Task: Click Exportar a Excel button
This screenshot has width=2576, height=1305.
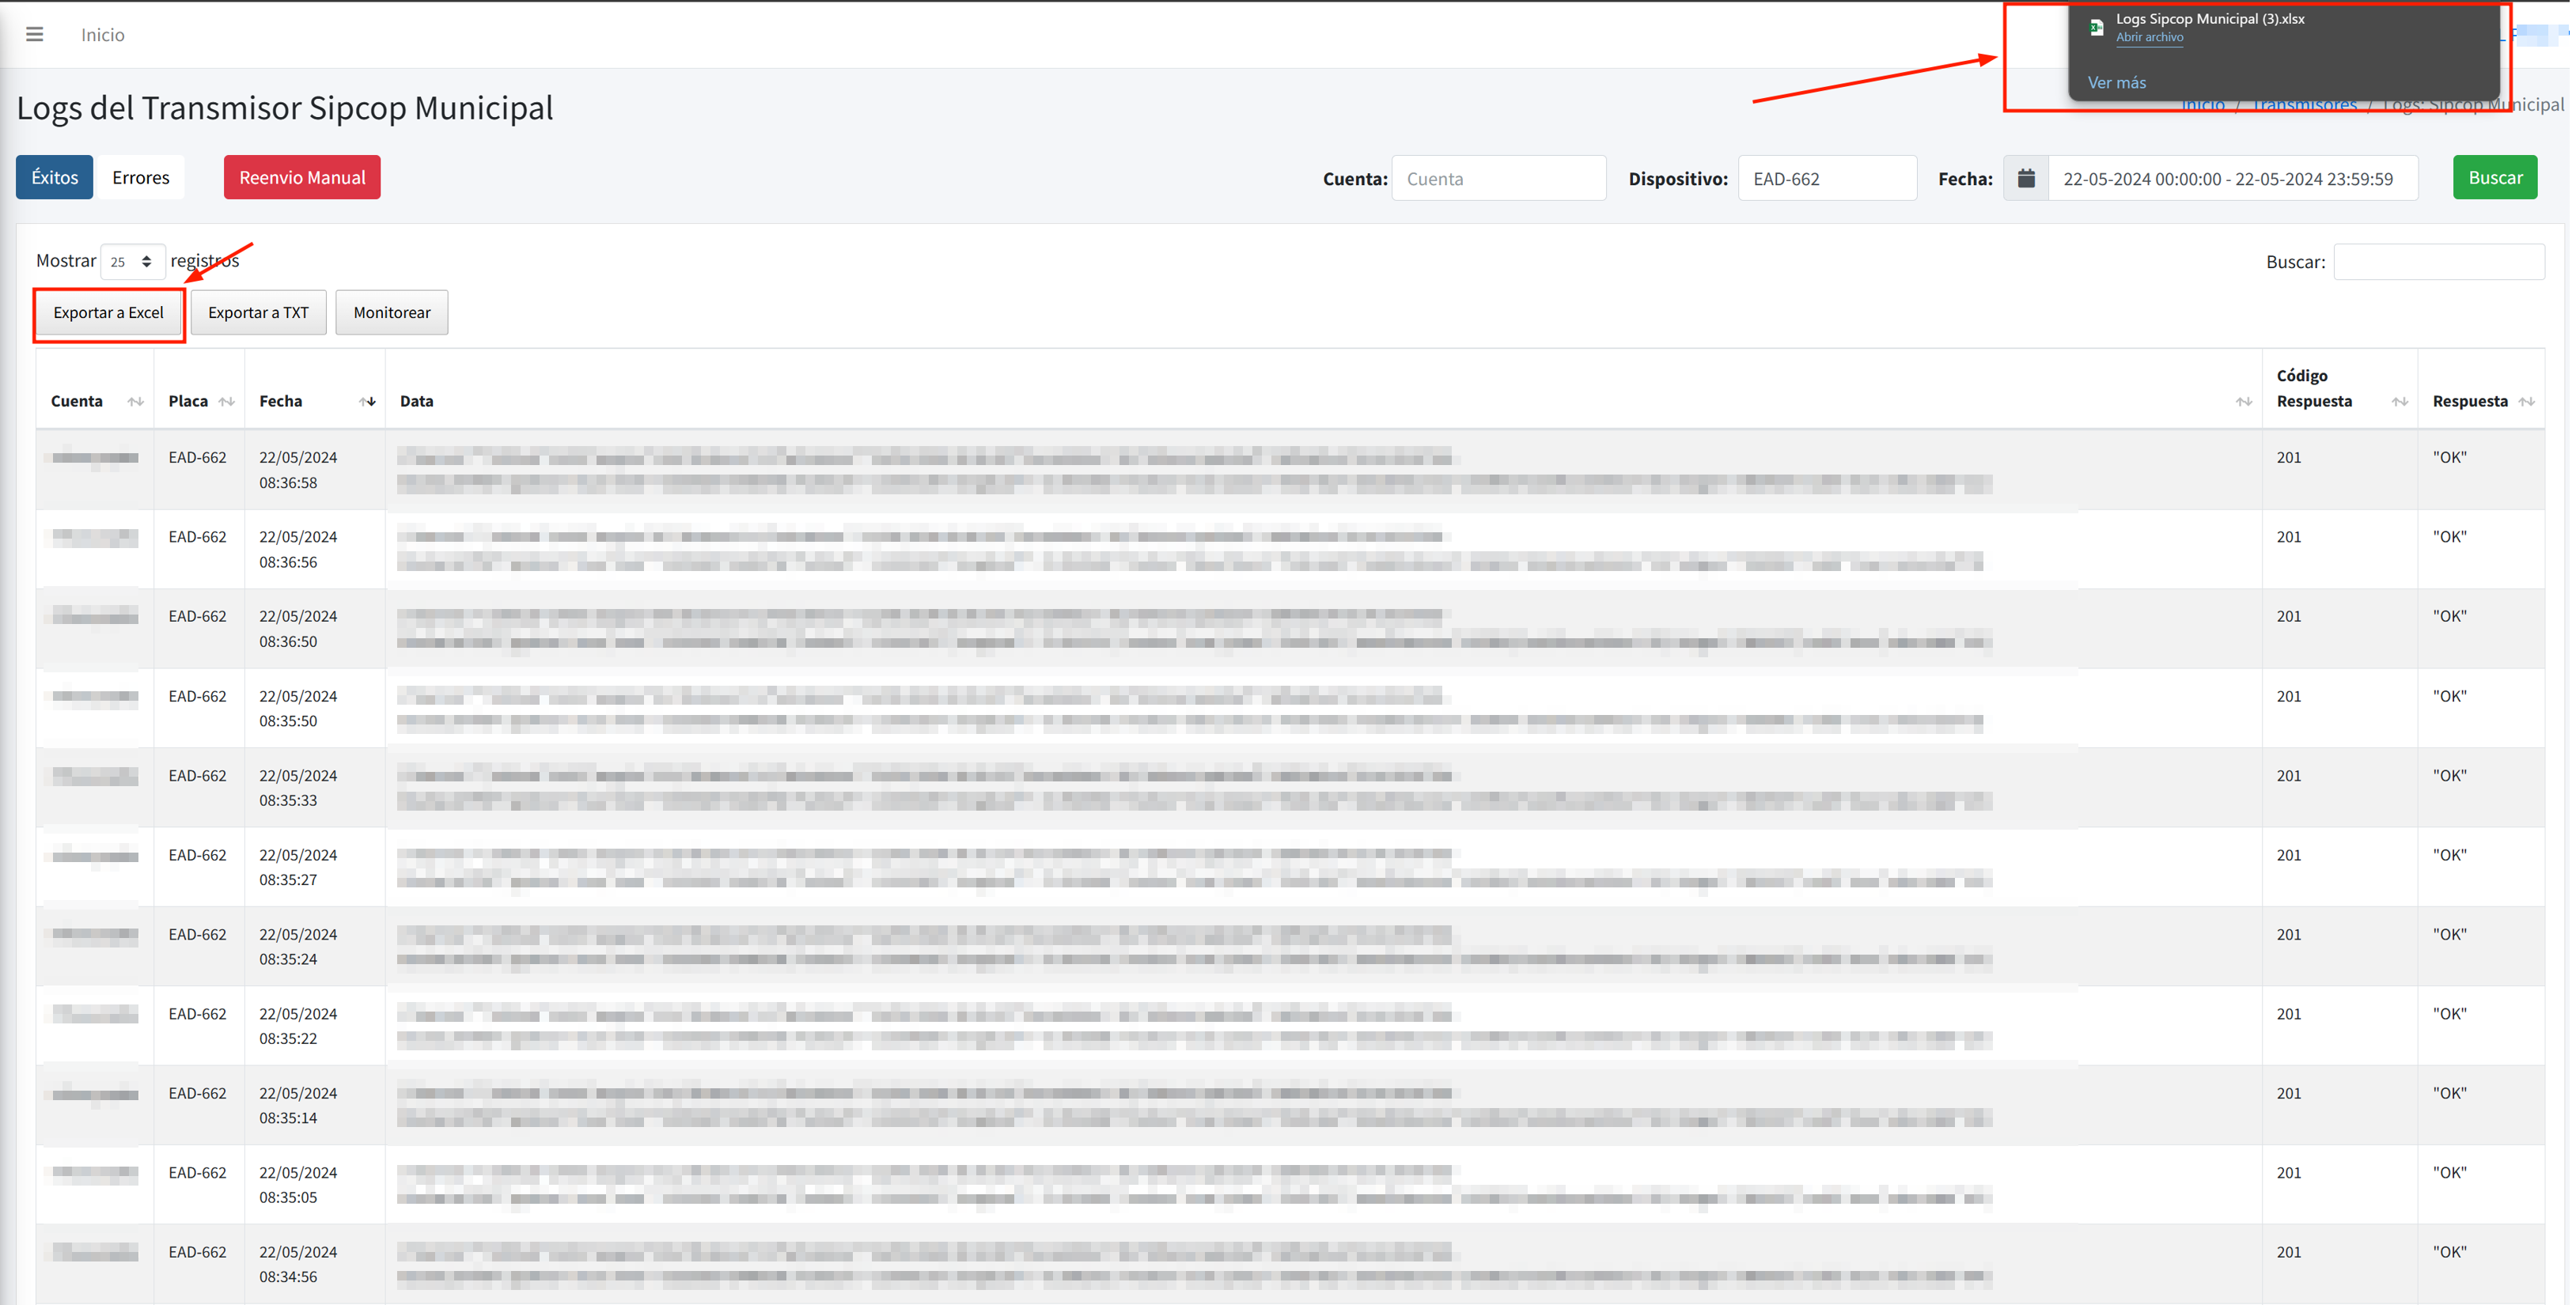Action: 108,312
